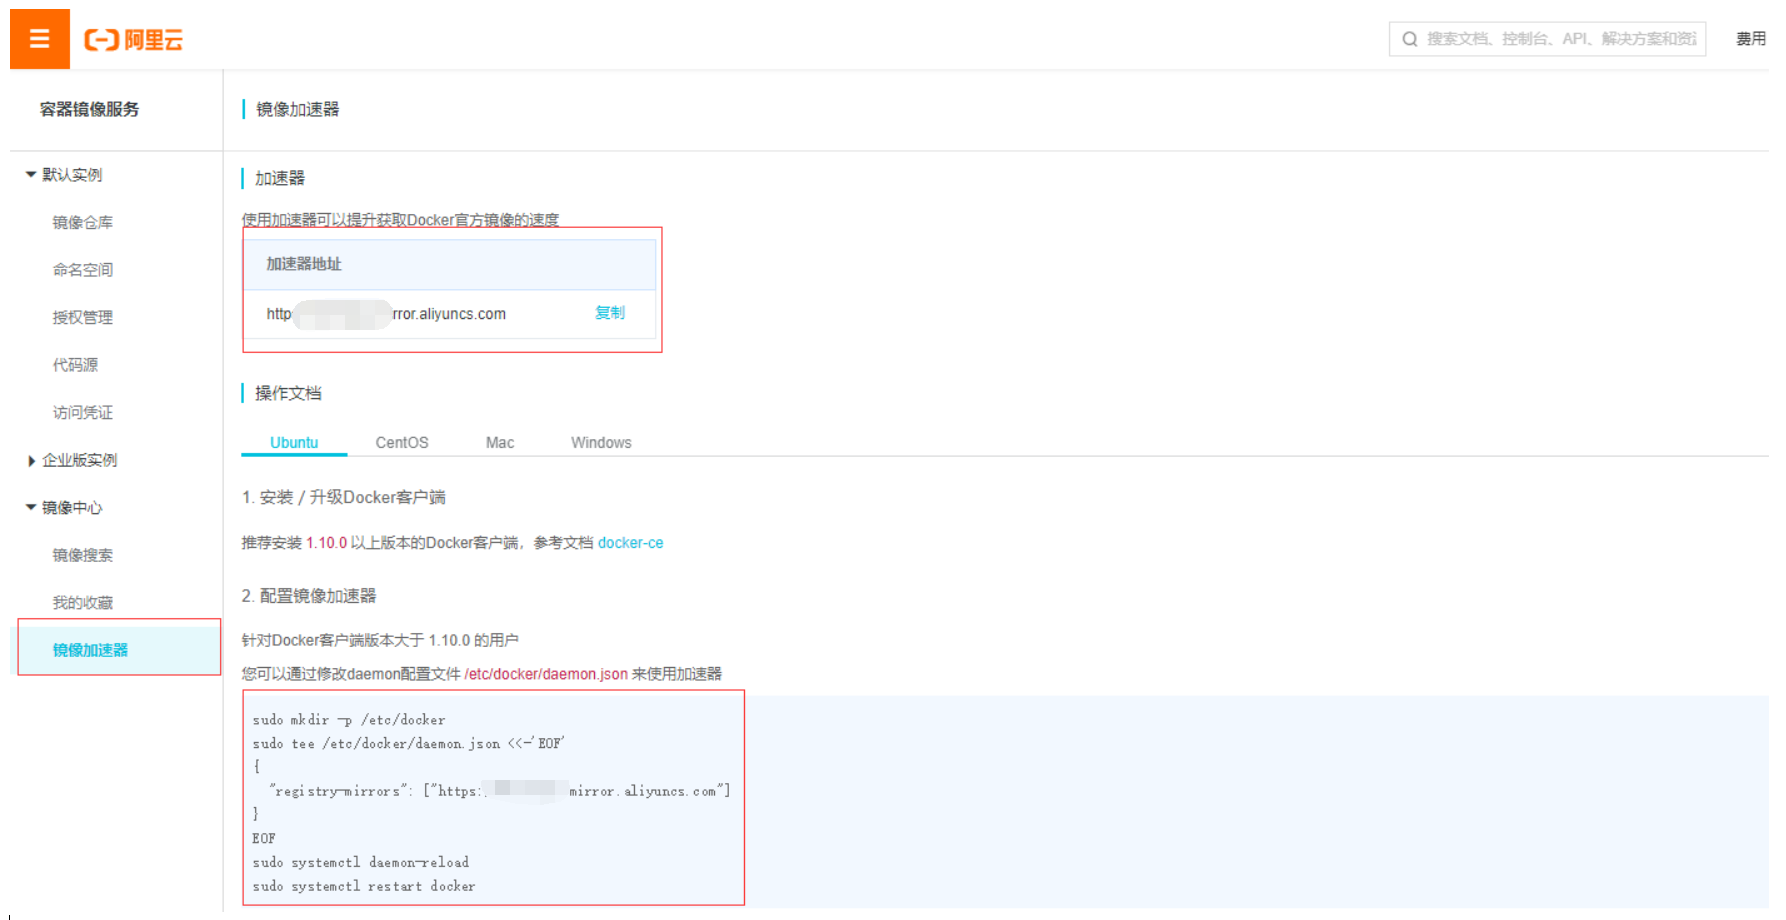
Task: Open the docker-ce documentation link
Action: coord(631,543)
